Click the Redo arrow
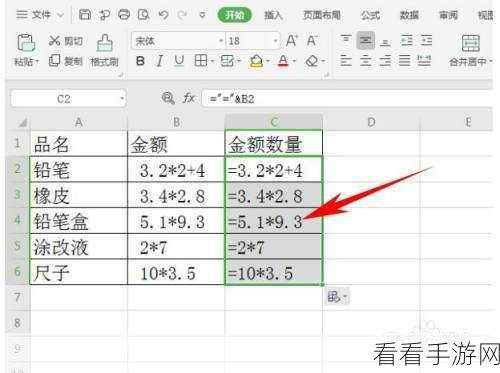 click(182, 15)
